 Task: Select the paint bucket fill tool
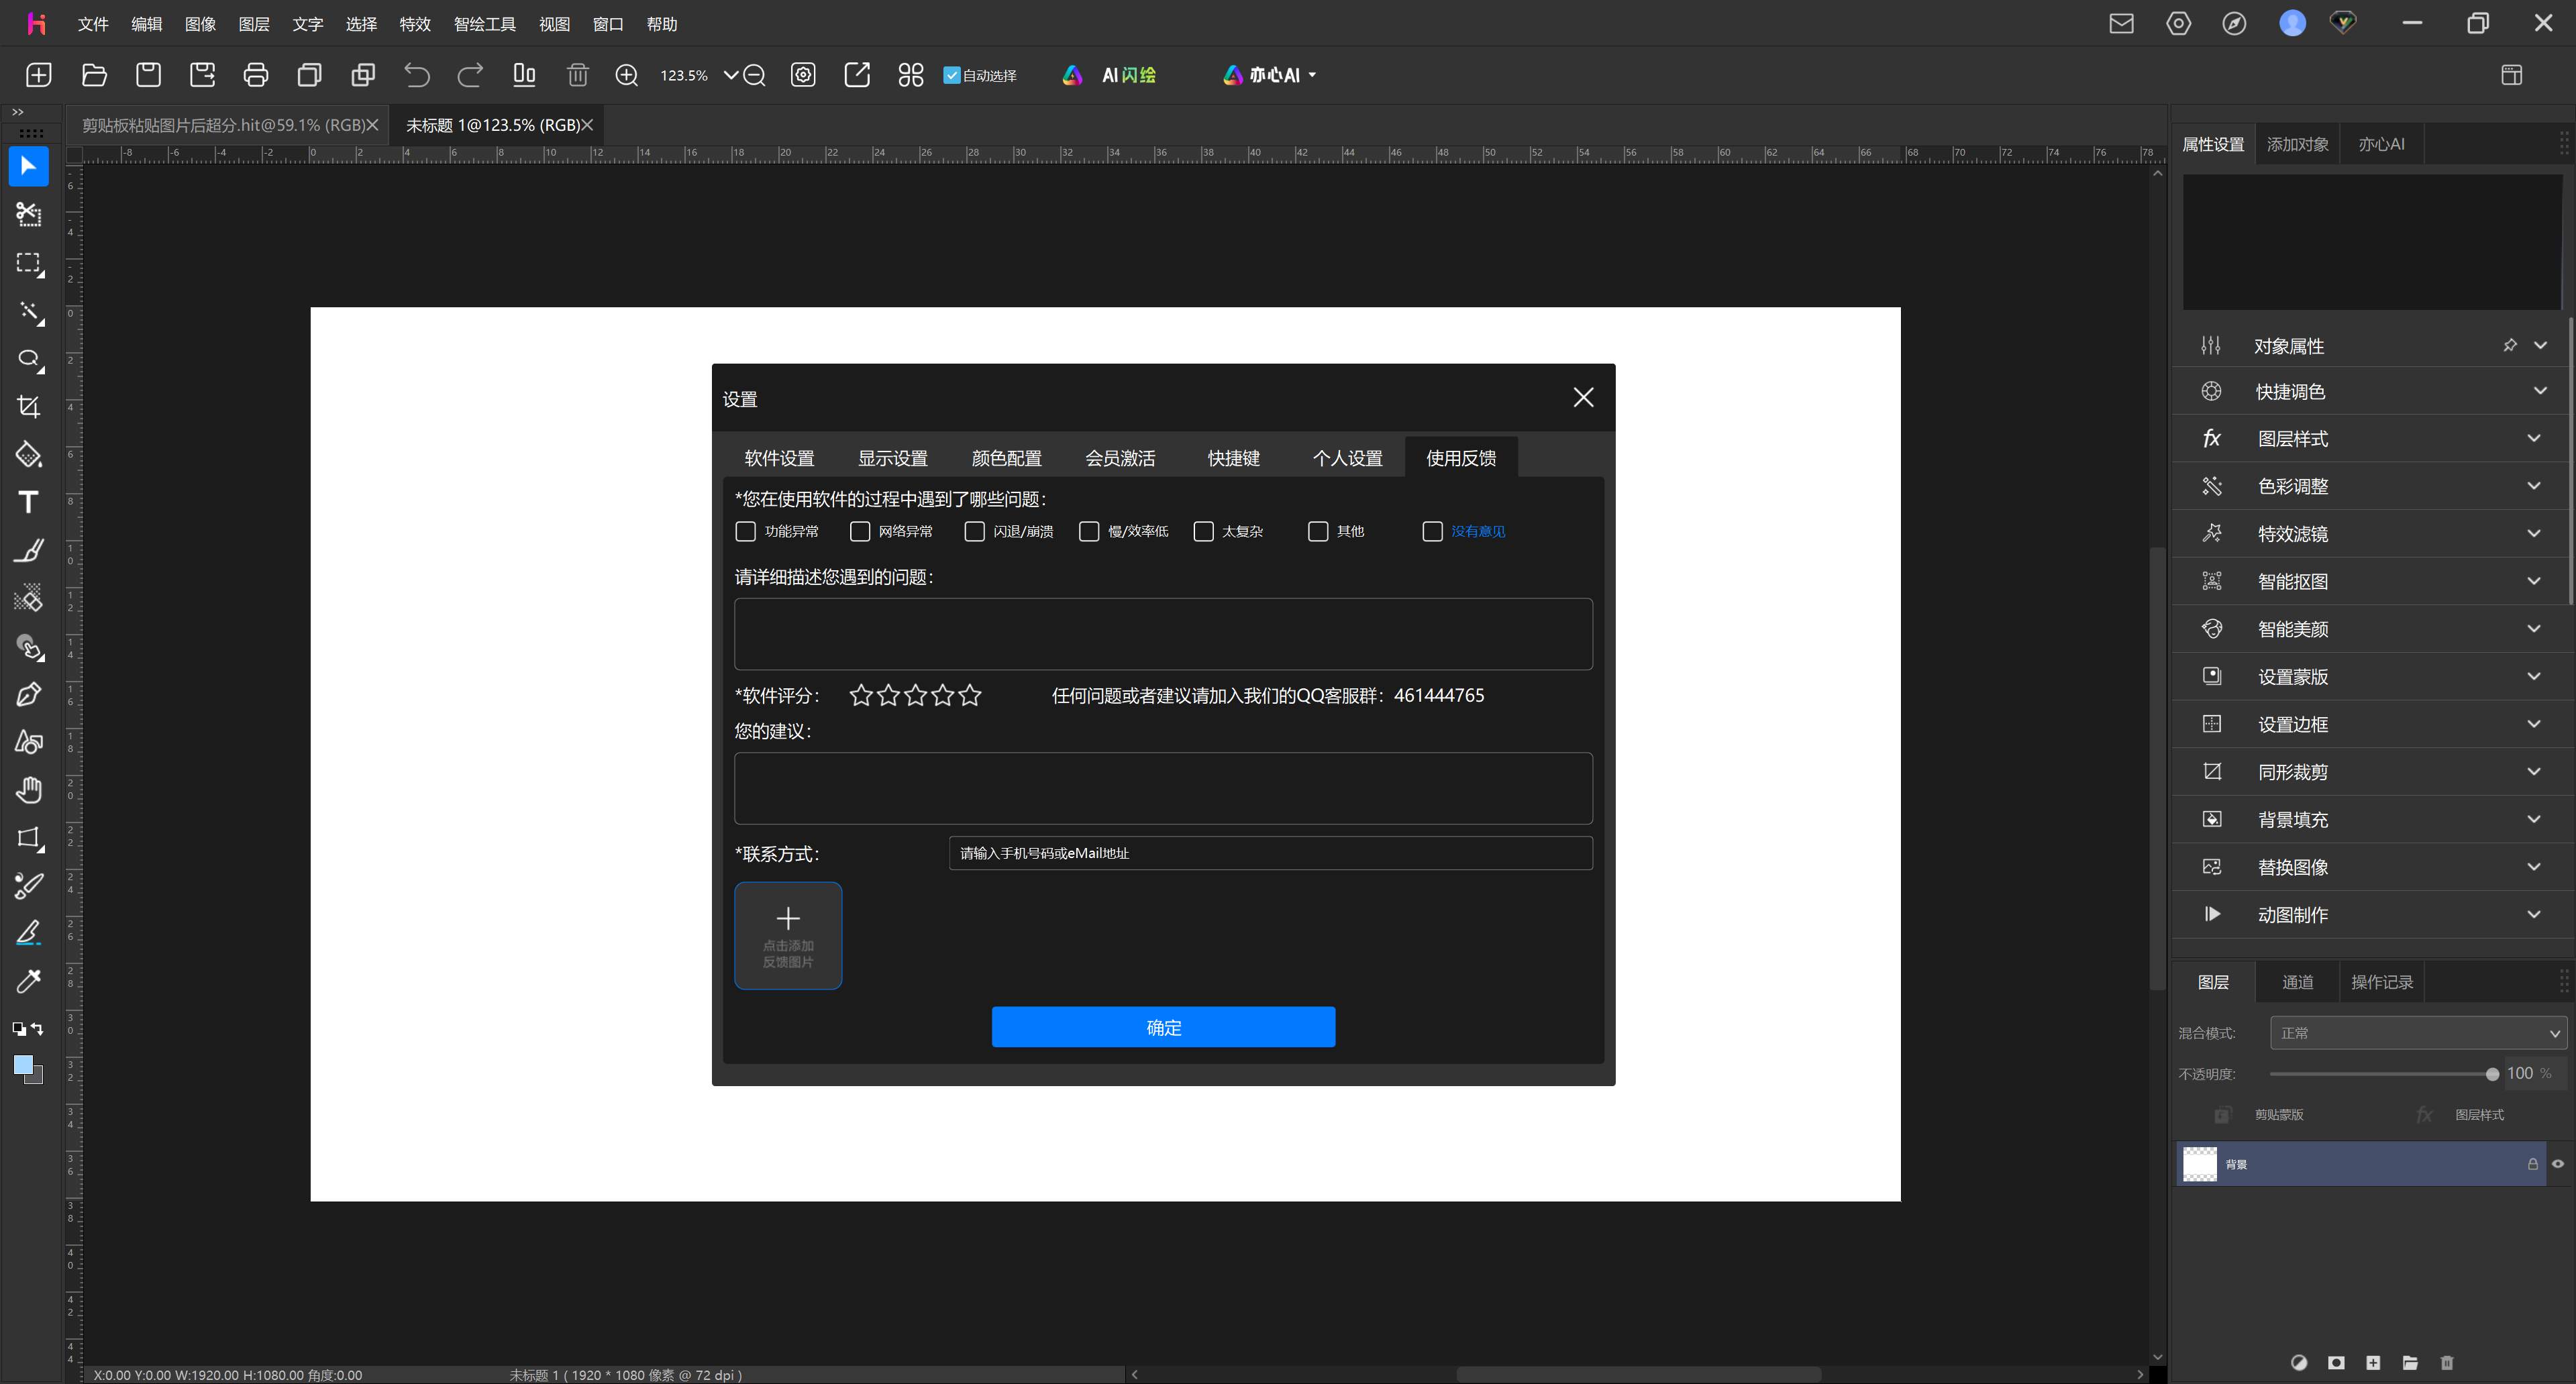29,455
